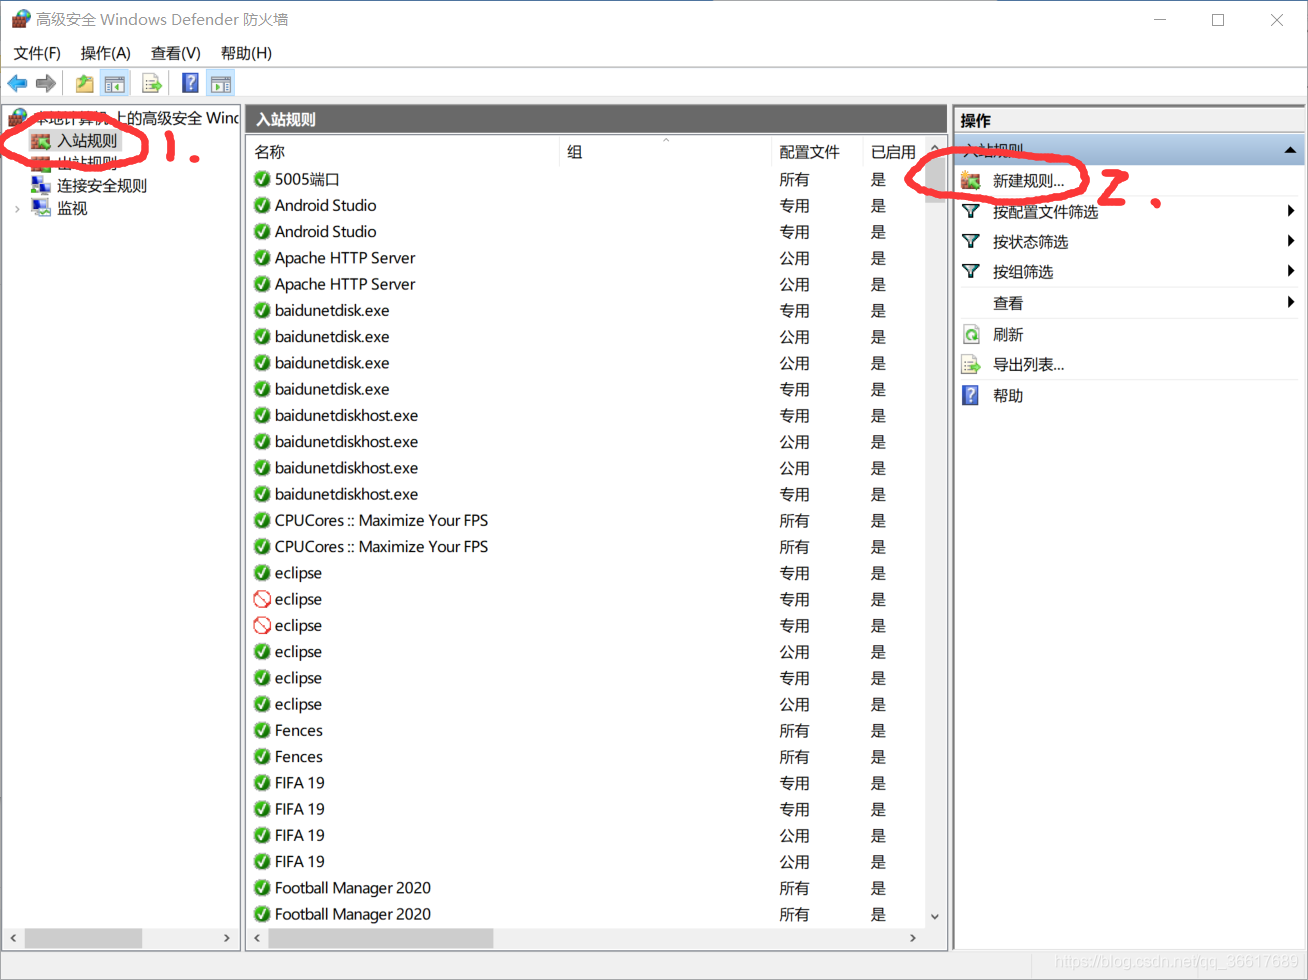The width and height of the screenshot is (1308, 980).
Task: Click the tree pane horizontal scrollbar left arrow
Action: tap(13, 938)
